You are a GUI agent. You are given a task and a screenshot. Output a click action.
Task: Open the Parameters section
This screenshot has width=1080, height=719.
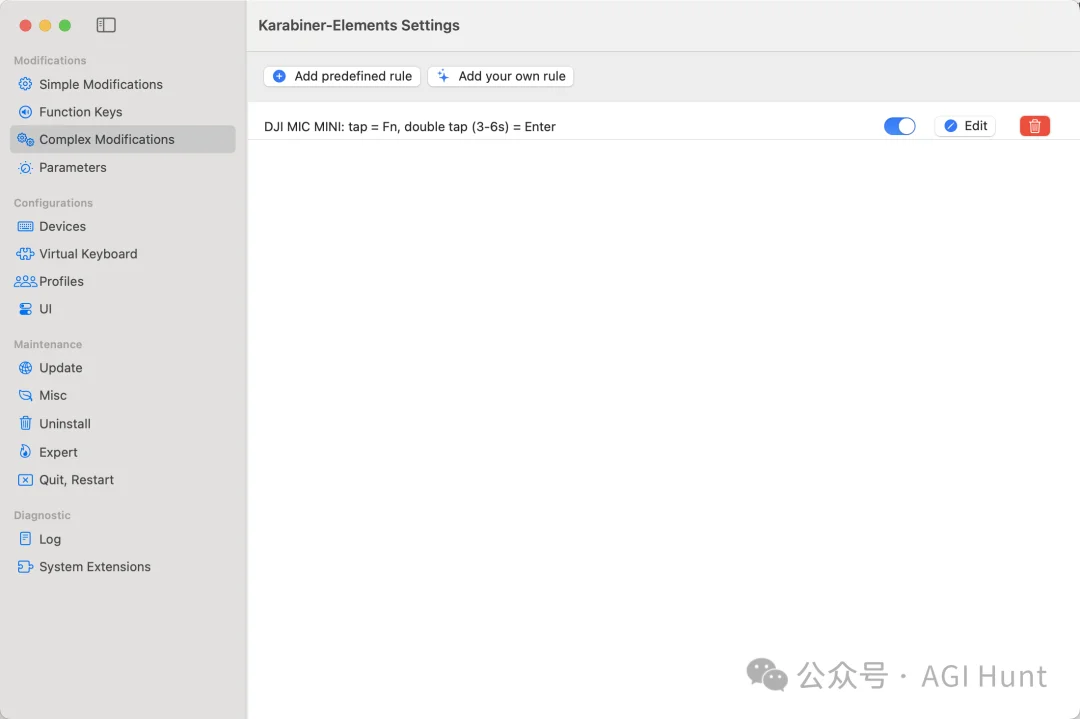tap(72, 167)
